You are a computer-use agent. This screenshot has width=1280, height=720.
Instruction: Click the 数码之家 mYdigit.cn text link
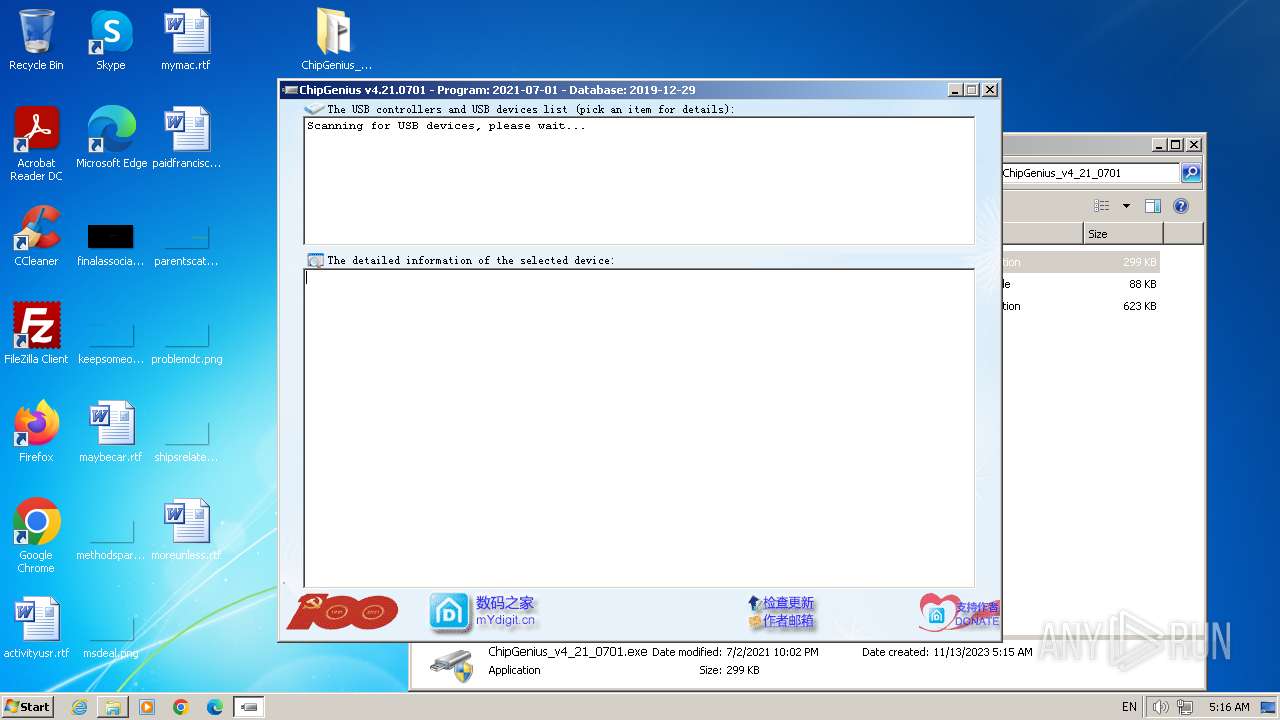click(x=505, y=612)
